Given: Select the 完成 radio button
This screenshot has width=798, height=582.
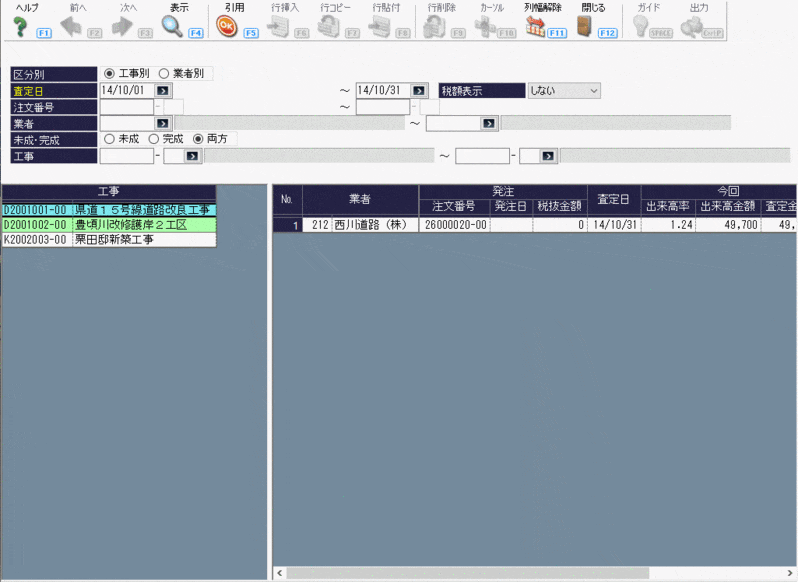Looking at the screenshot, I should tap(153, 139).
